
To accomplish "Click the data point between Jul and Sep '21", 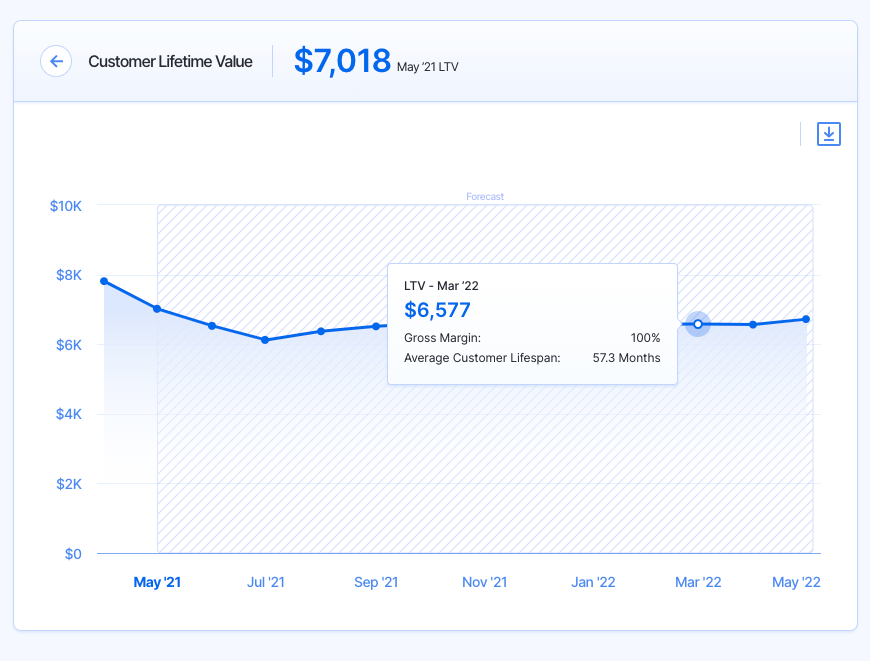I will pos(321,331).
